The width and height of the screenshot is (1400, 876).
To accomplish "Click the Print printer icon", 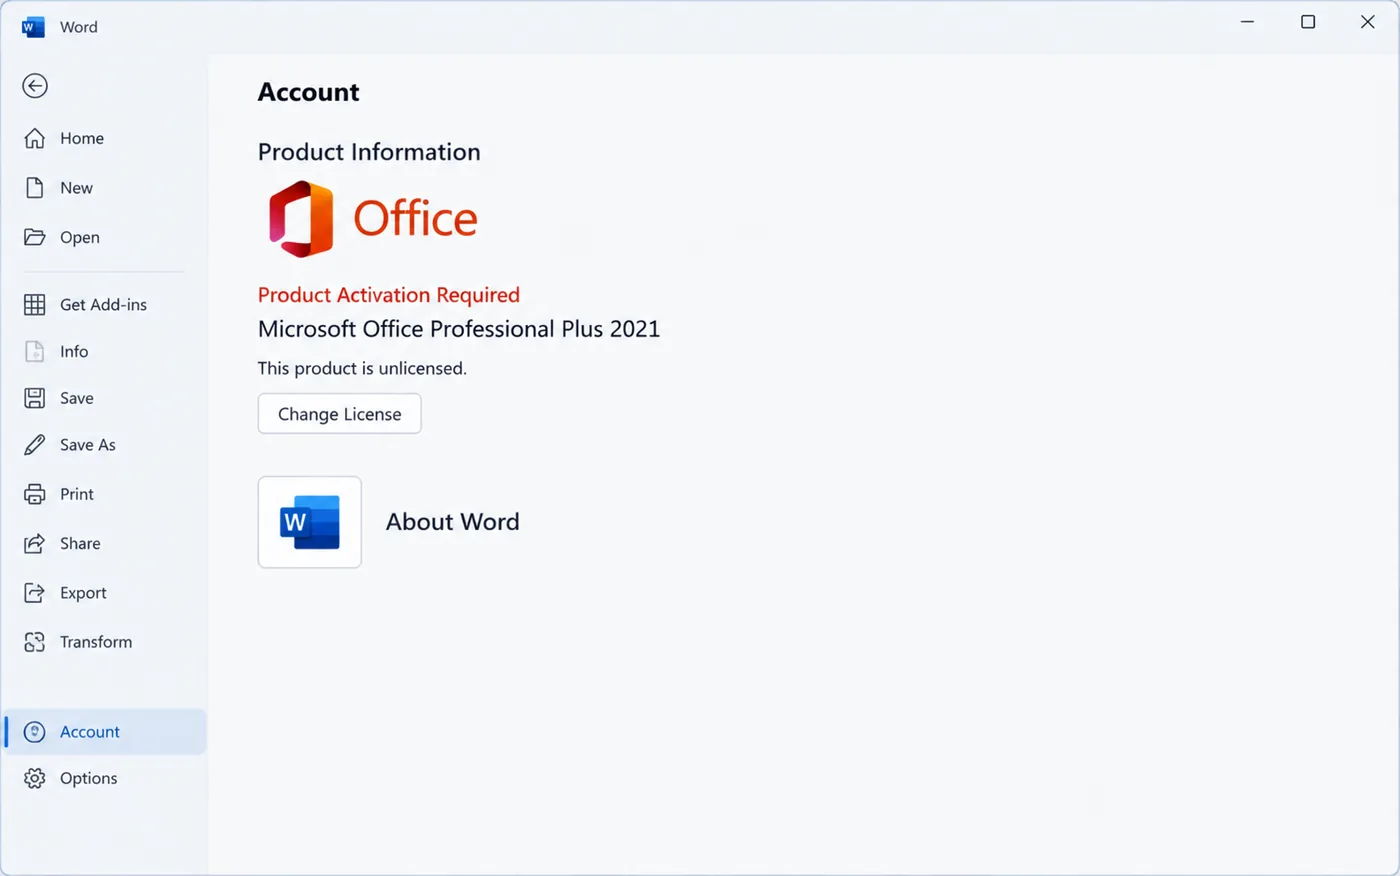I will coord(35,494).
